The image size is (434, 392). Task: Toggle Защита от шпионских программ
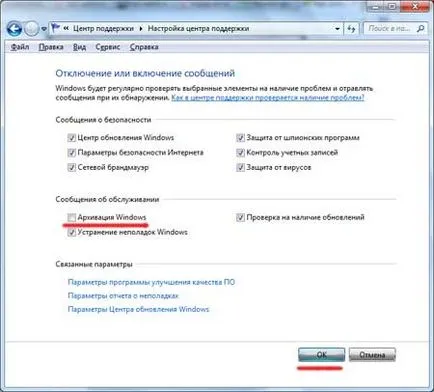240,138
